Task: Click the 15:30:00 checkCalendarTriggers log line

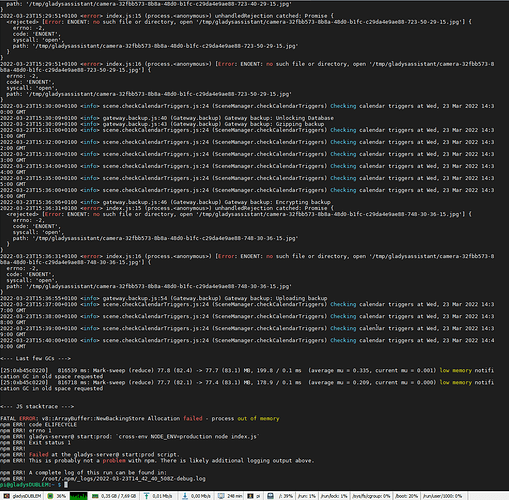Action: click(x=247, y=109)
